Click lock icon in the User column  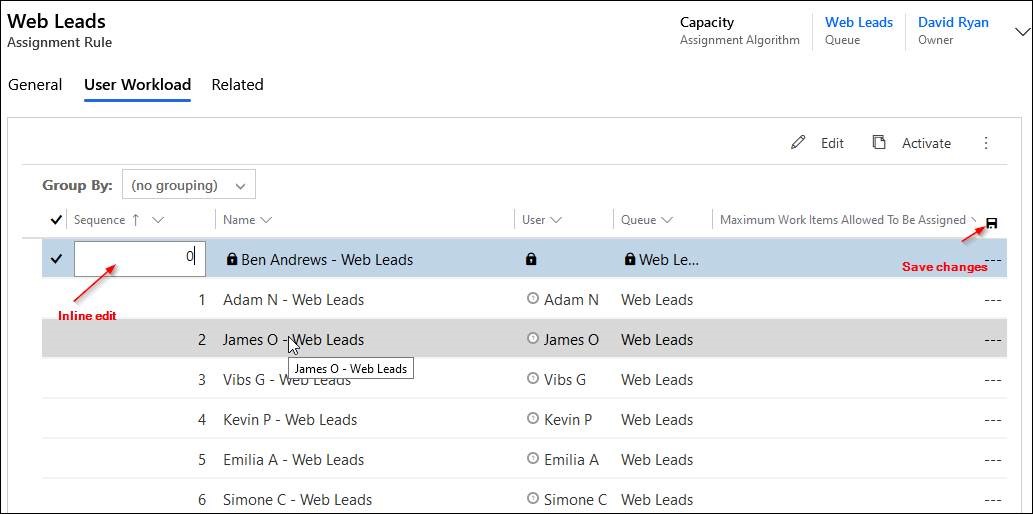tap(531, 260)
